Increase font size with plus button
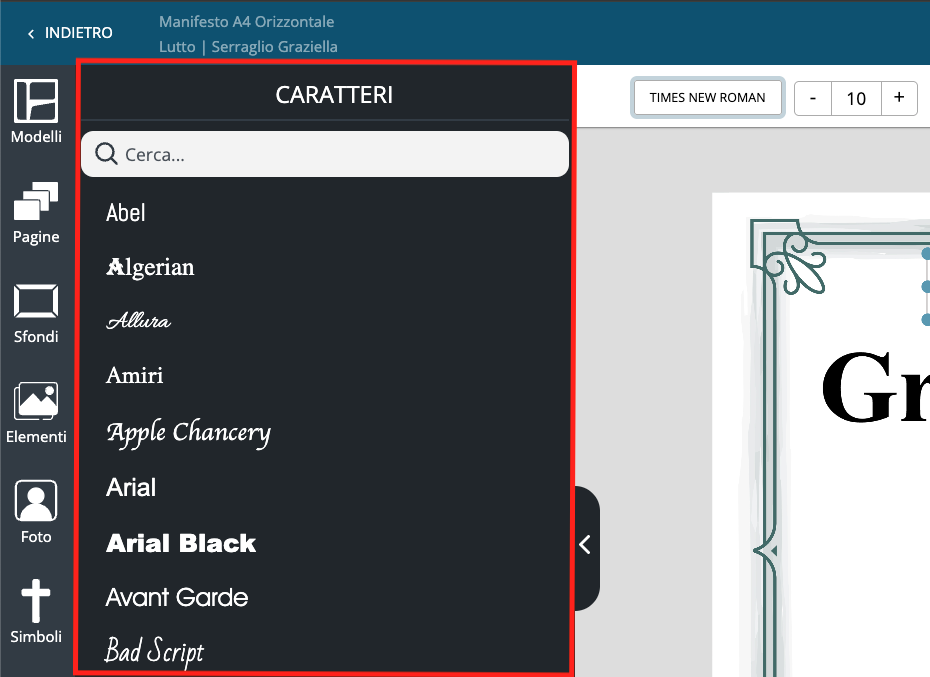The image size is (930, 677). [x=899, y=98]
